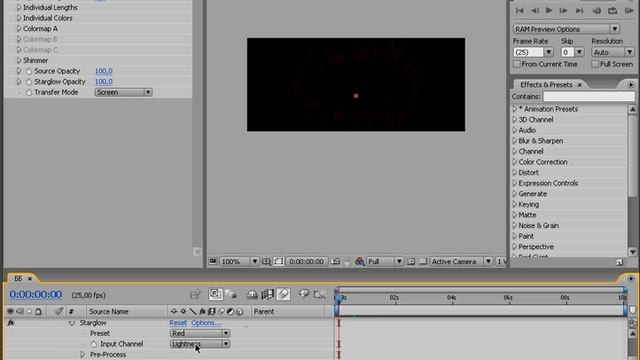Screen dimensions: 640x360
Task: Step forward one frame in Preview
Action: coord(564,11)
